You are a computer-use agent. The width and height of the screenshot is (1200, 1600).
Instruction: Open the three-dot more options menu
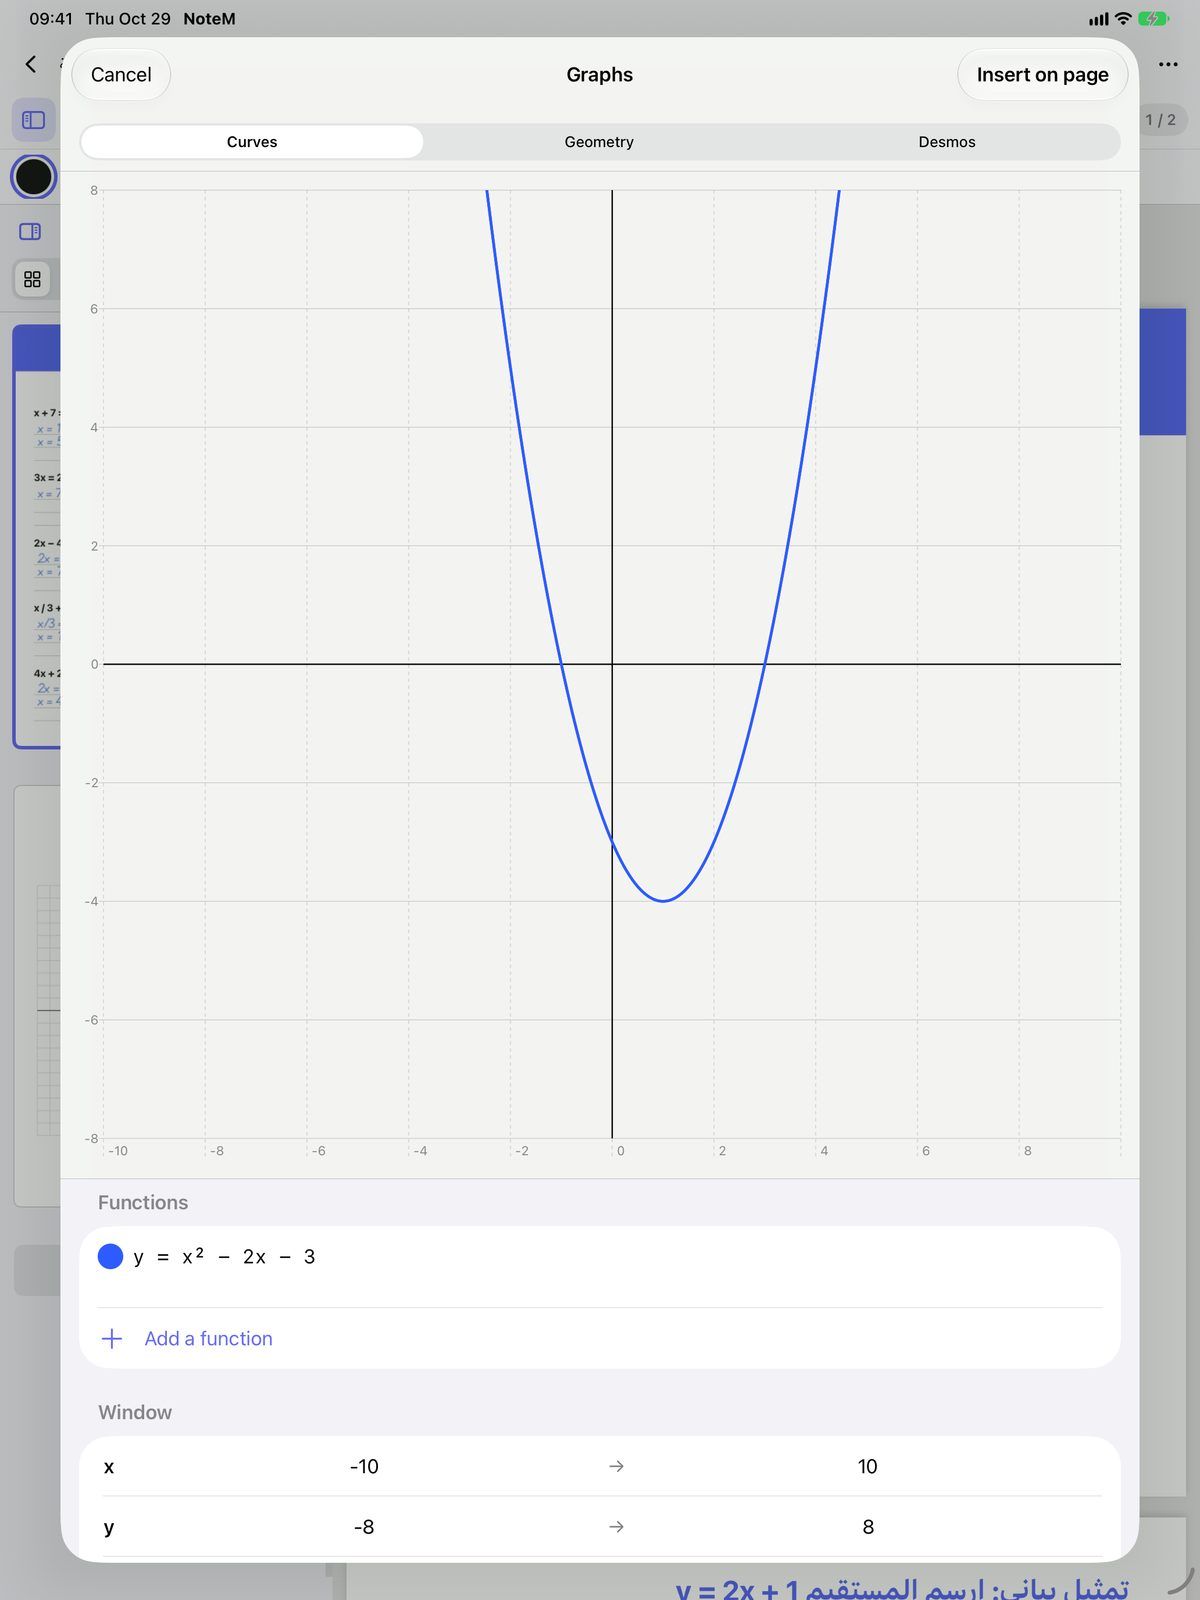coord(1168,64)
